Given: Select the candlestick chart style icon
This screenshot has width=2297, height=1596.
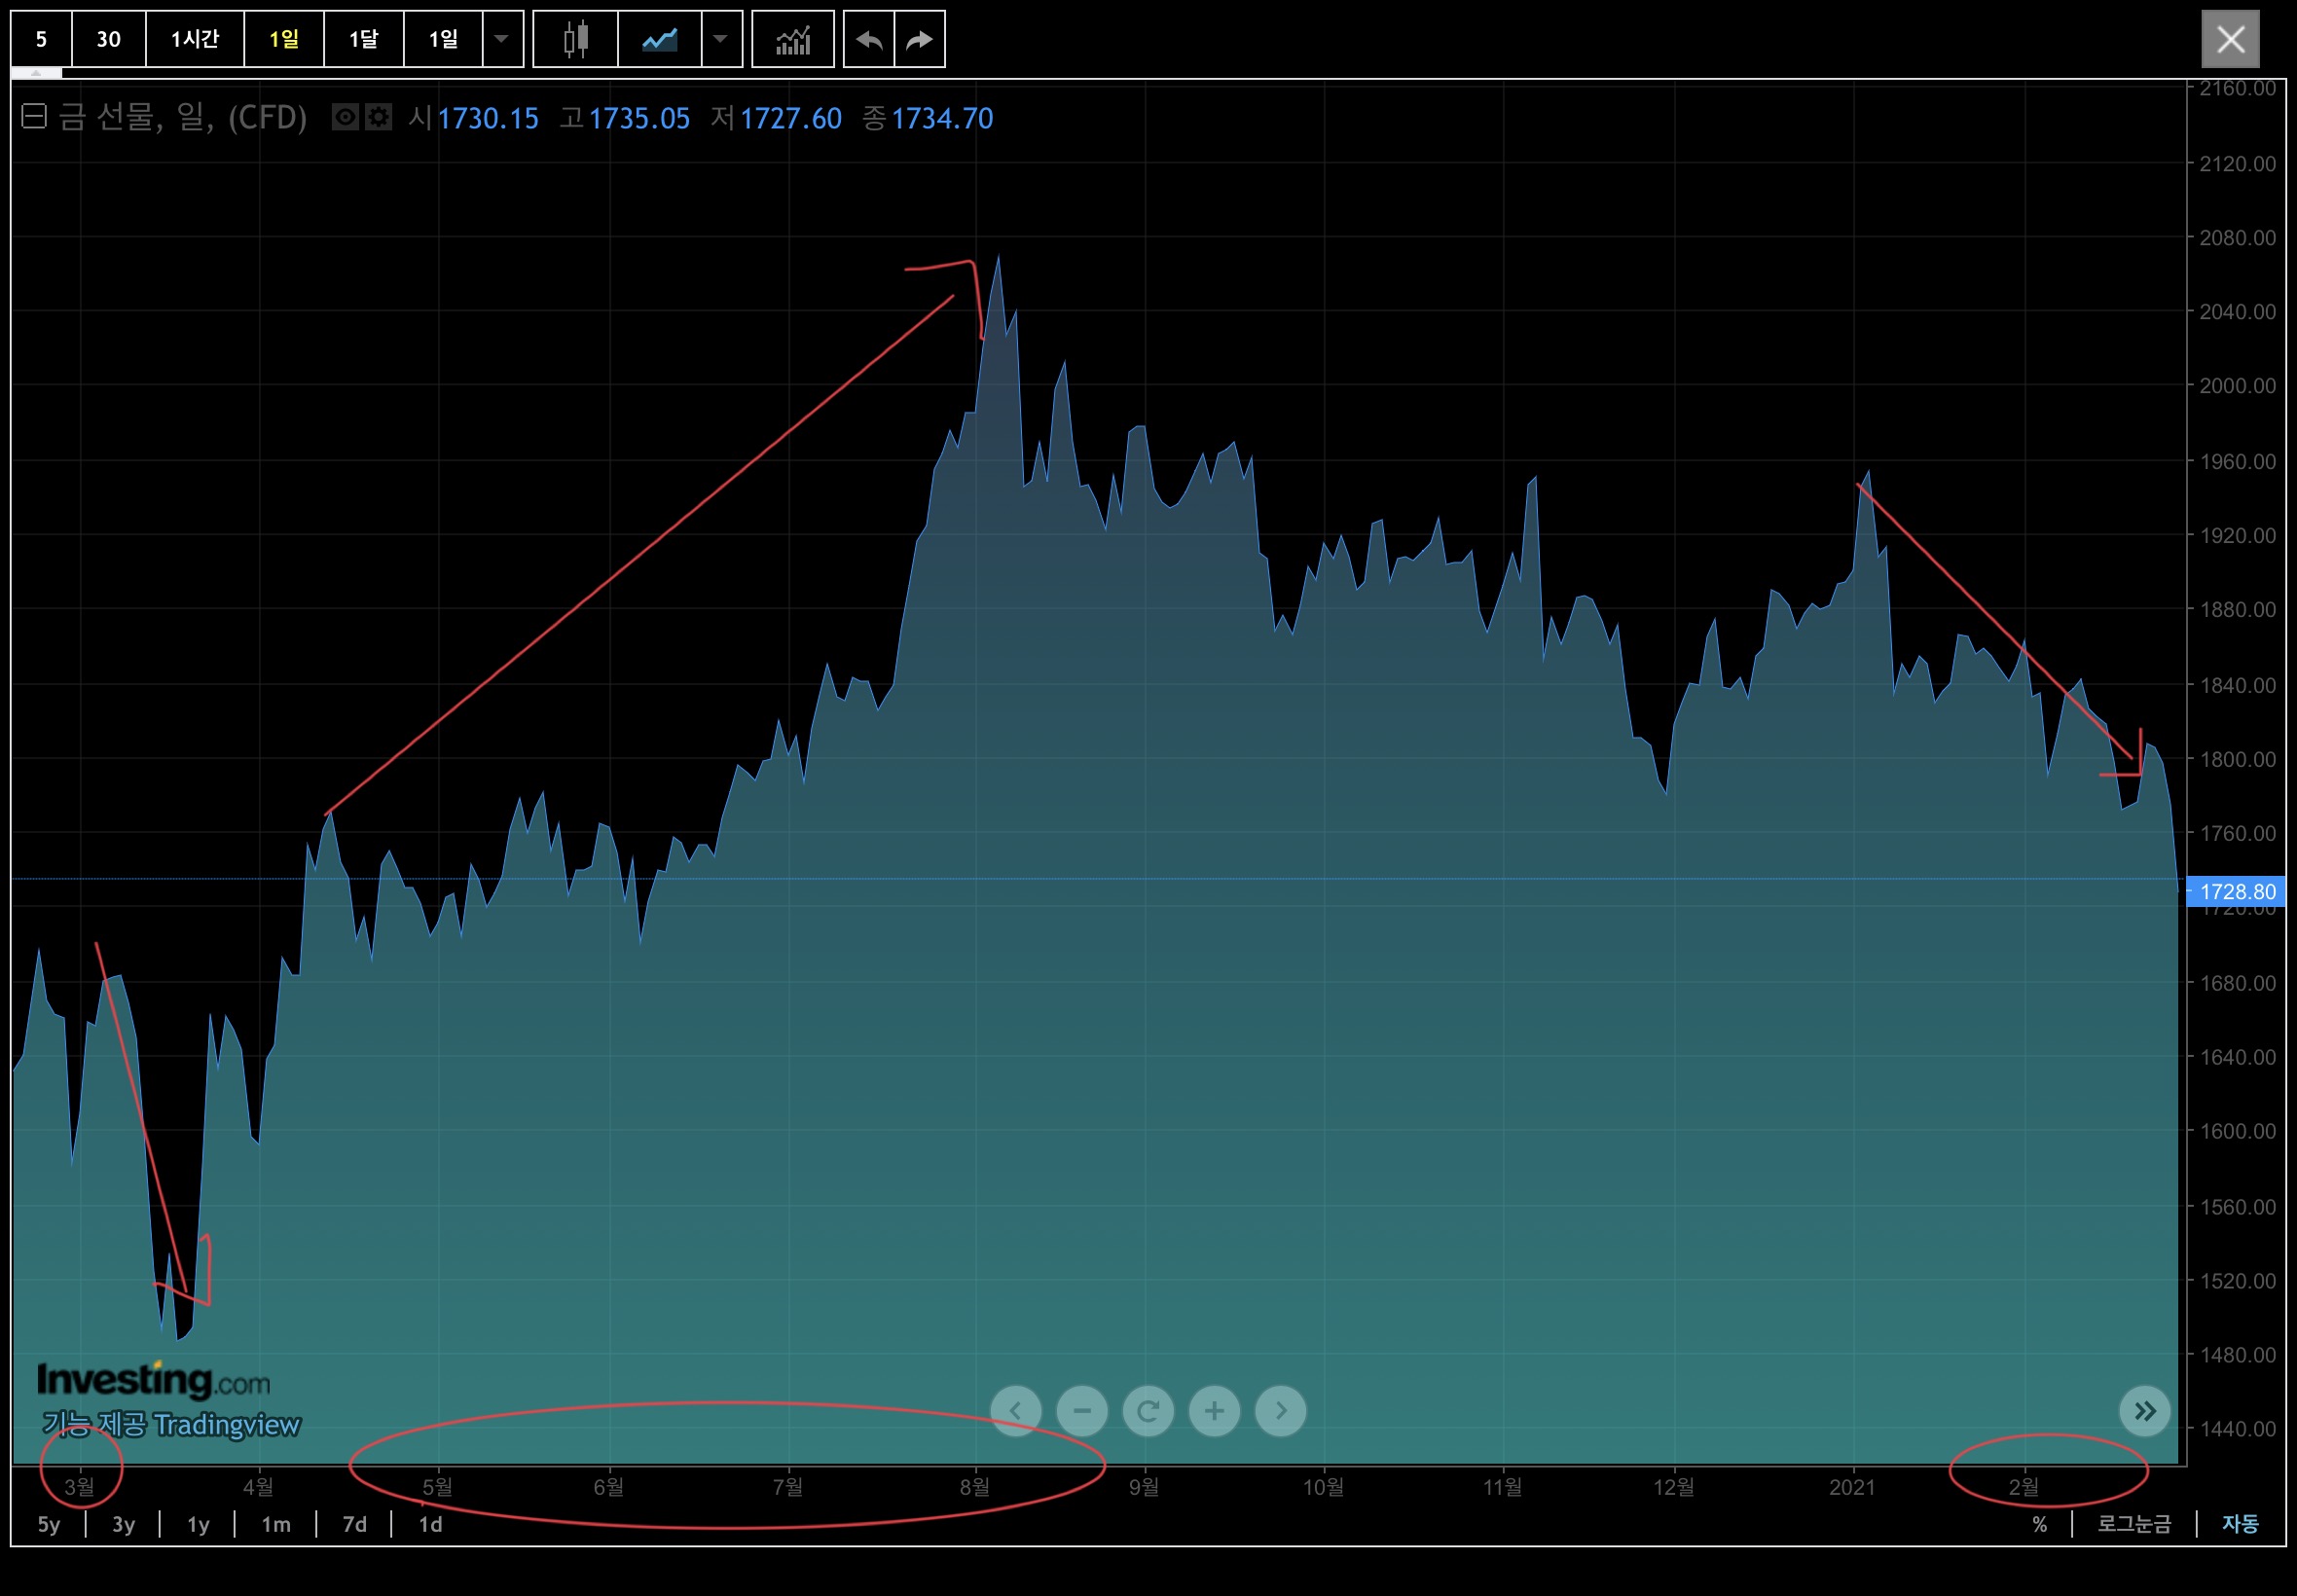Looking at the screenshot, I should click(575, 40).
